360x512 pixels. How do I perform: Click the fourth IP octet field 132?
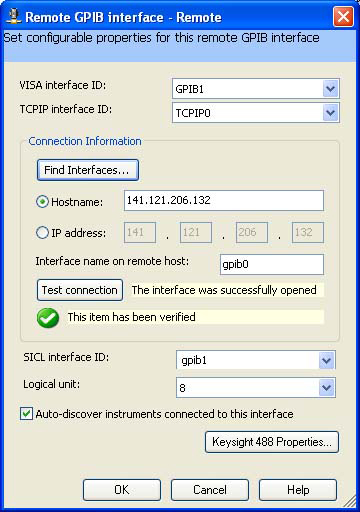[308, 232]
